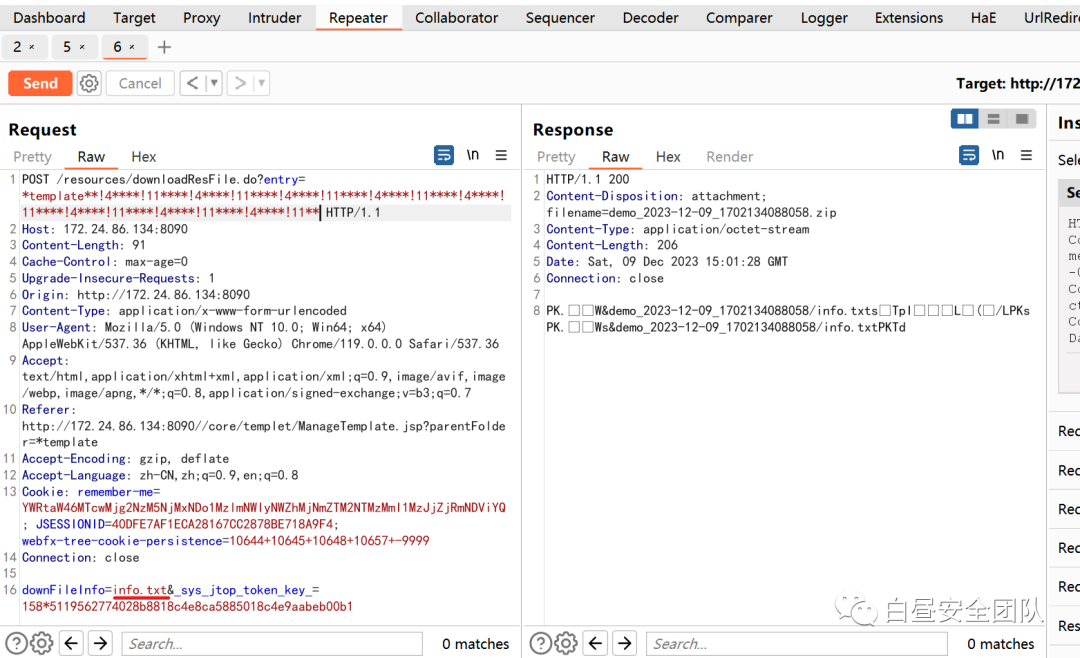
Task: Select Response Raw view tab
Action: tap(615, 156)
